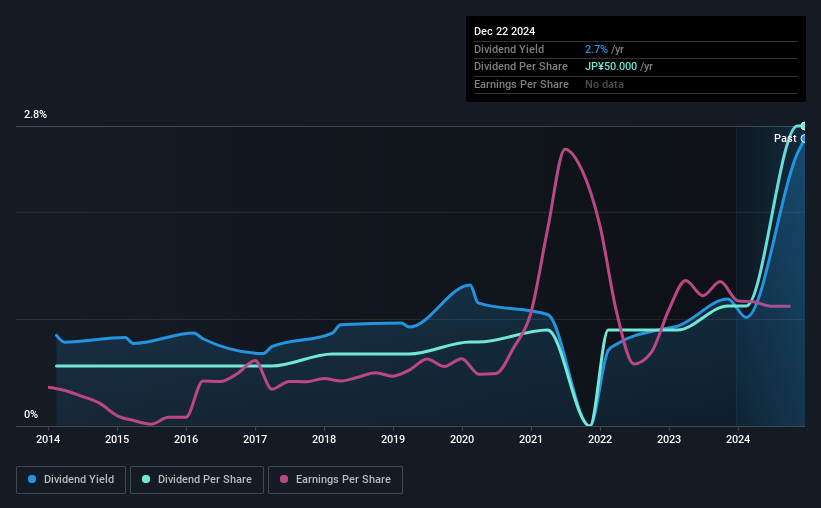Click the Dec 22 2024 tooltip date
Image resolution: width=821 pixels, height=508 pixels.
tap(504, 31)
